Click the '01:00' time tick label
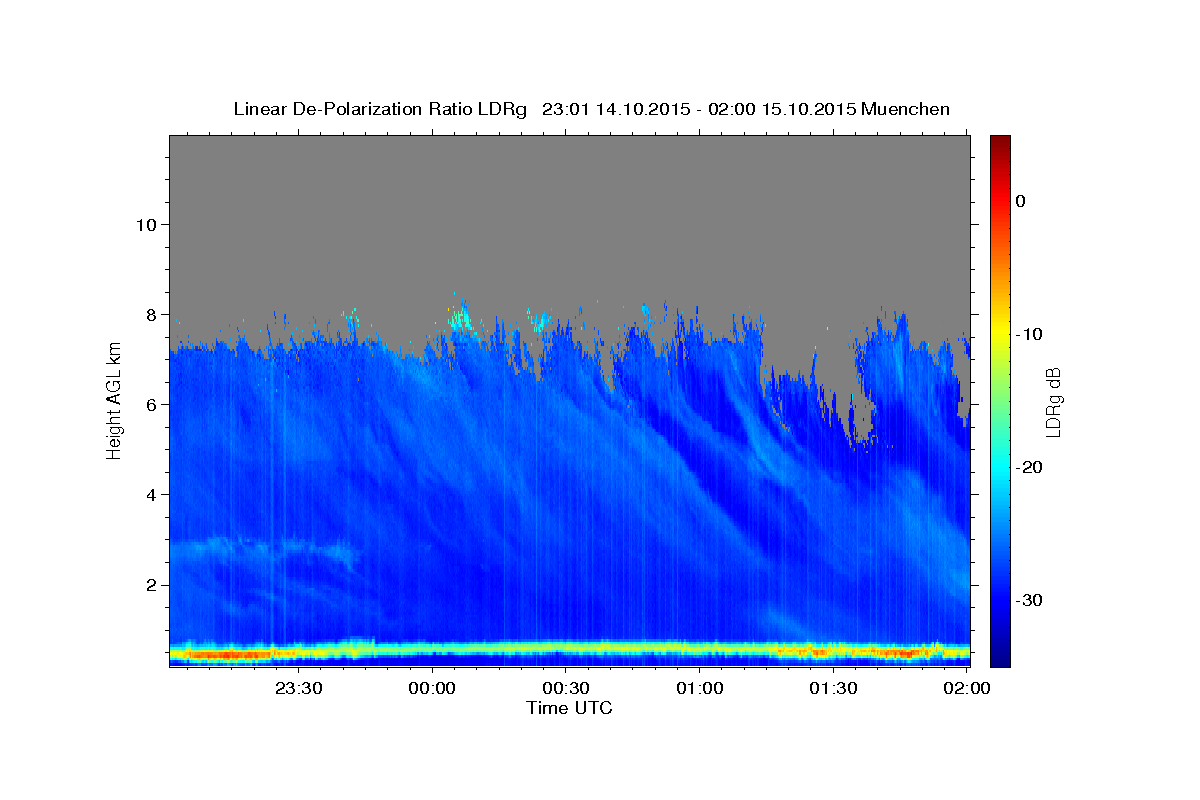 700,688
